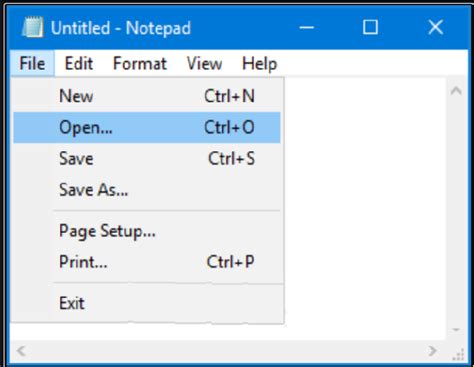Minimize the Notepad window
Screen dimensions: 474x367
307,27
